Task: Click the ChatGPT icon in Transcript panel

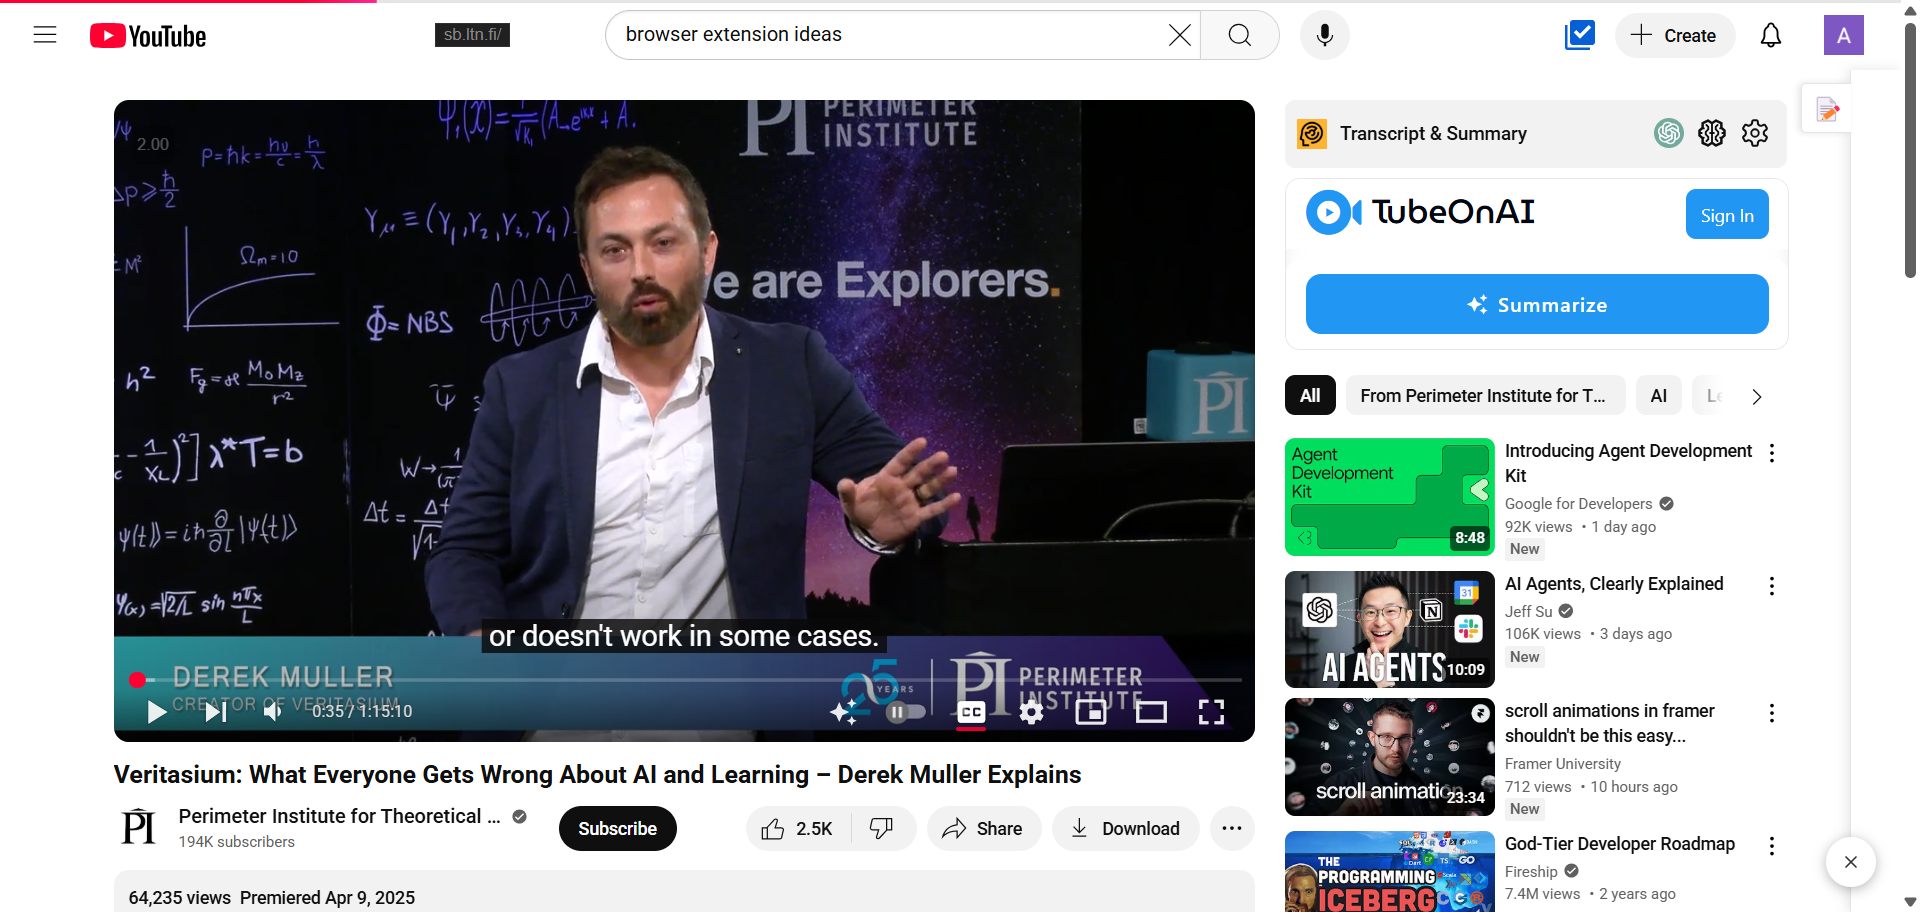Action: tap(1669, 133)
